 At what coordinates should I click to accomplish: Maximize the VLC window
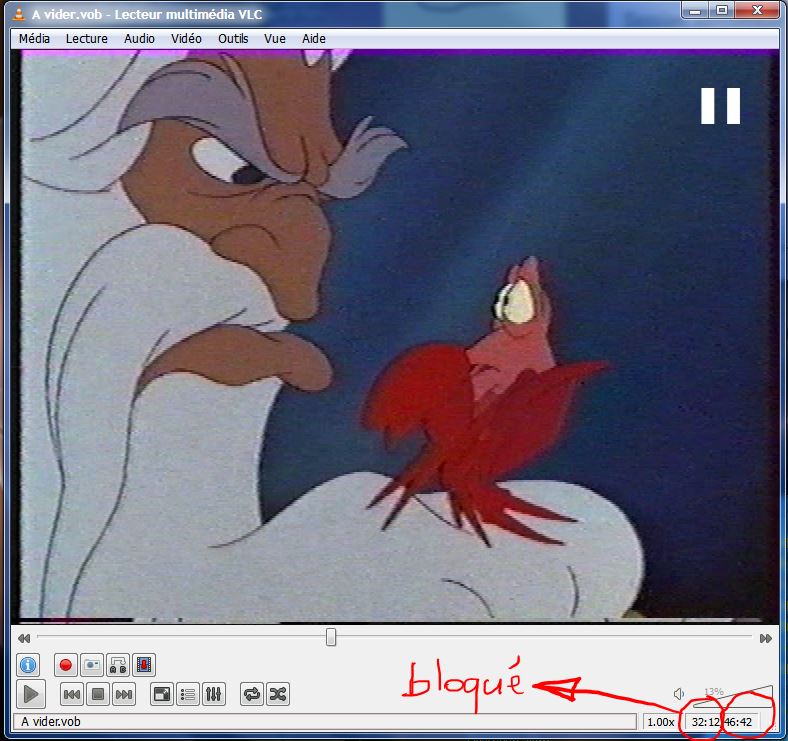(722, 11)
